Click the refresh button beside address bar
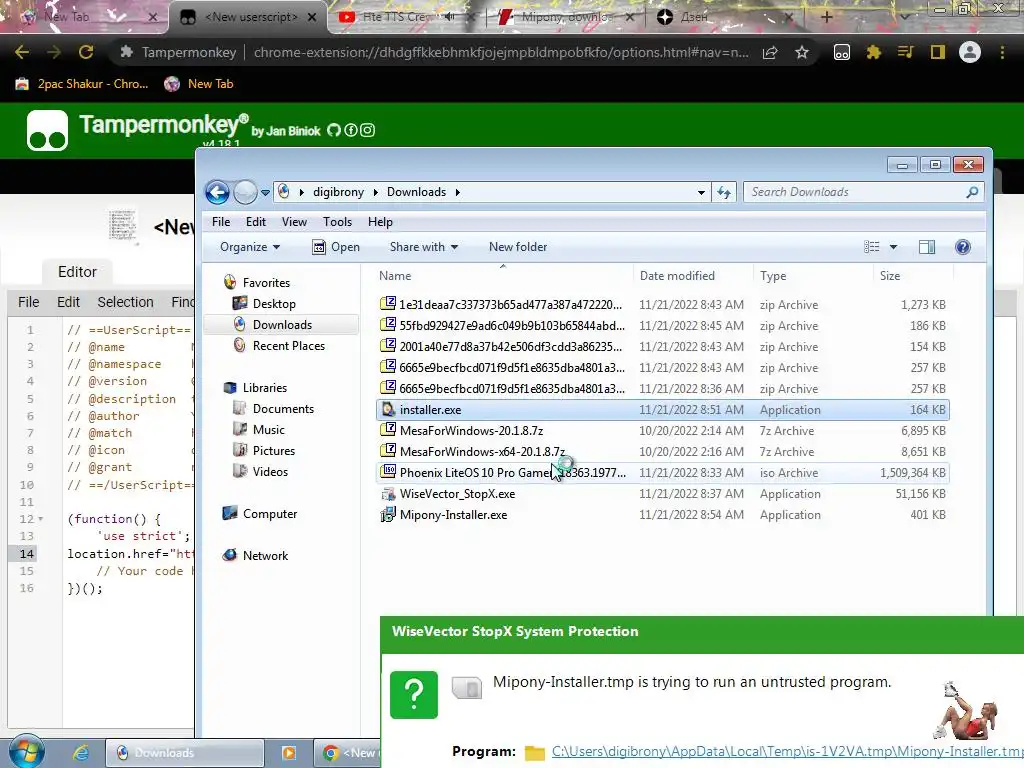The image size is (1024, 768). 724,192
